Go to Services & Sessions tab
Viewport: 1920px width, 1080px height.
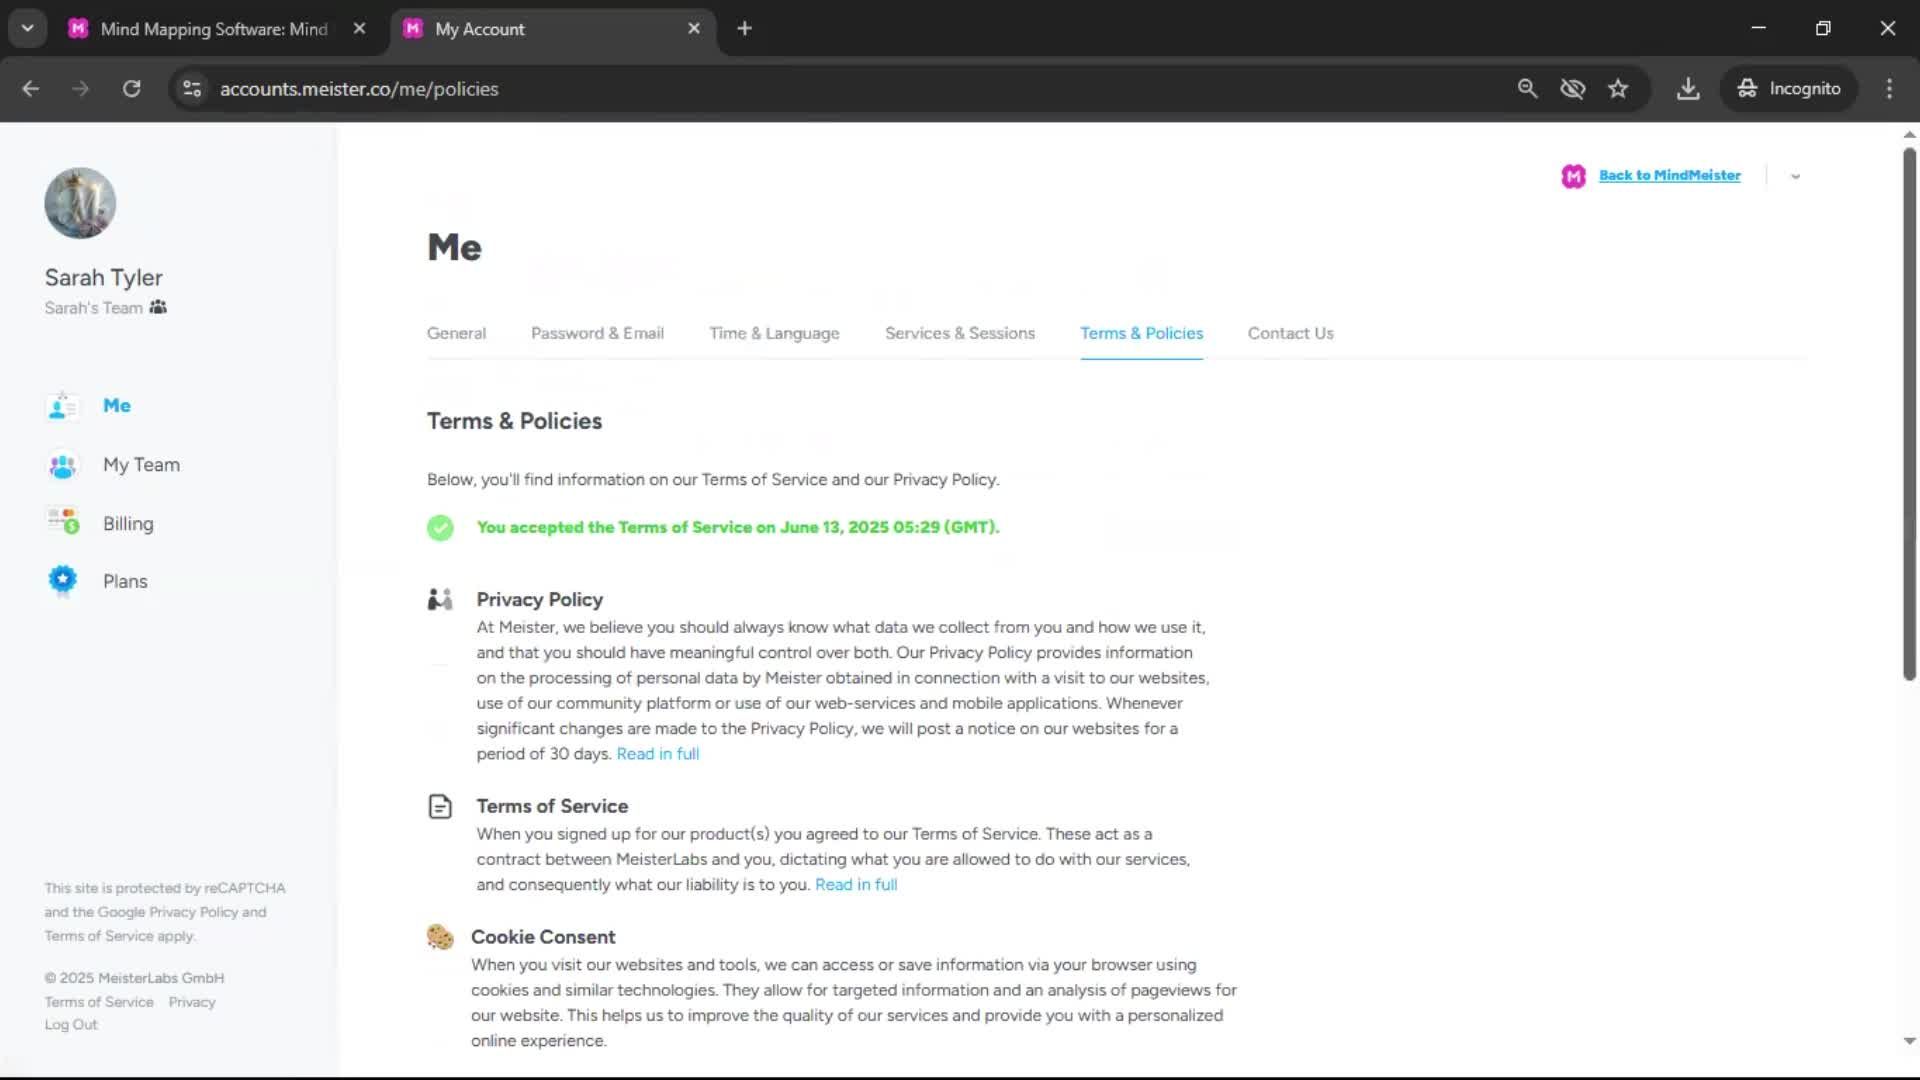960,333
